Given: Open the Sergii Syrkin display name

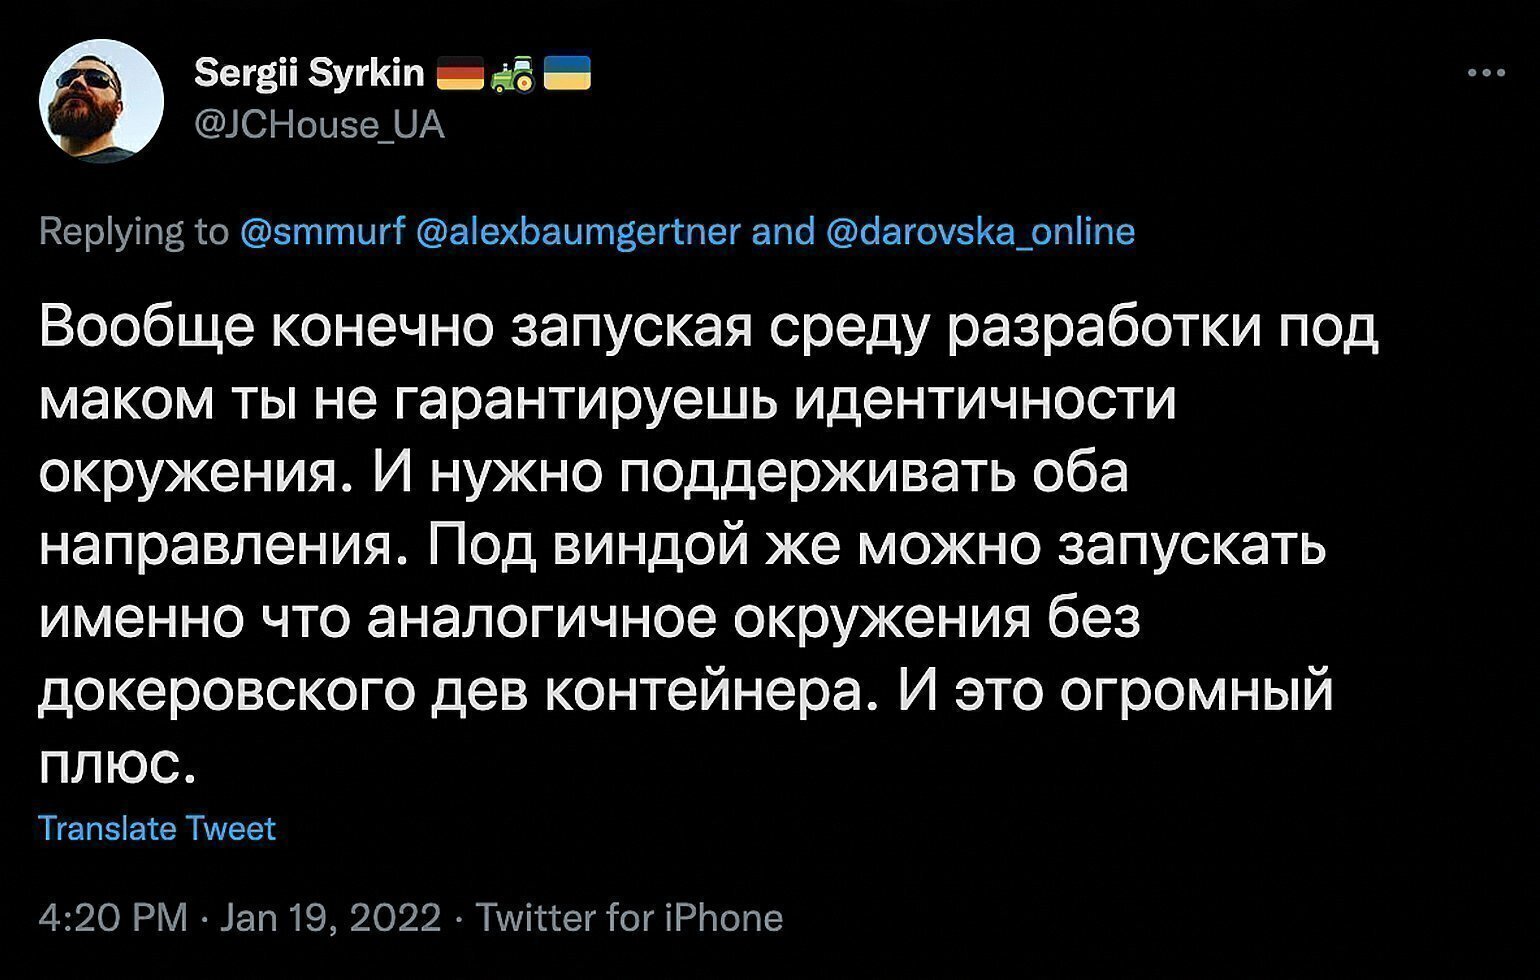Looking at the screenshot, I should pyautogui.click(x=310, y=73).
